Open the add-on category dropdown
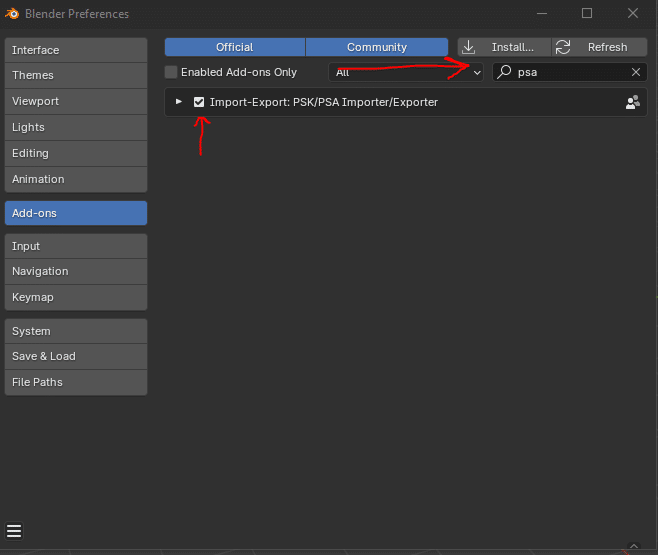This screenshot has width=658, height=555. [x=406, y=72]
